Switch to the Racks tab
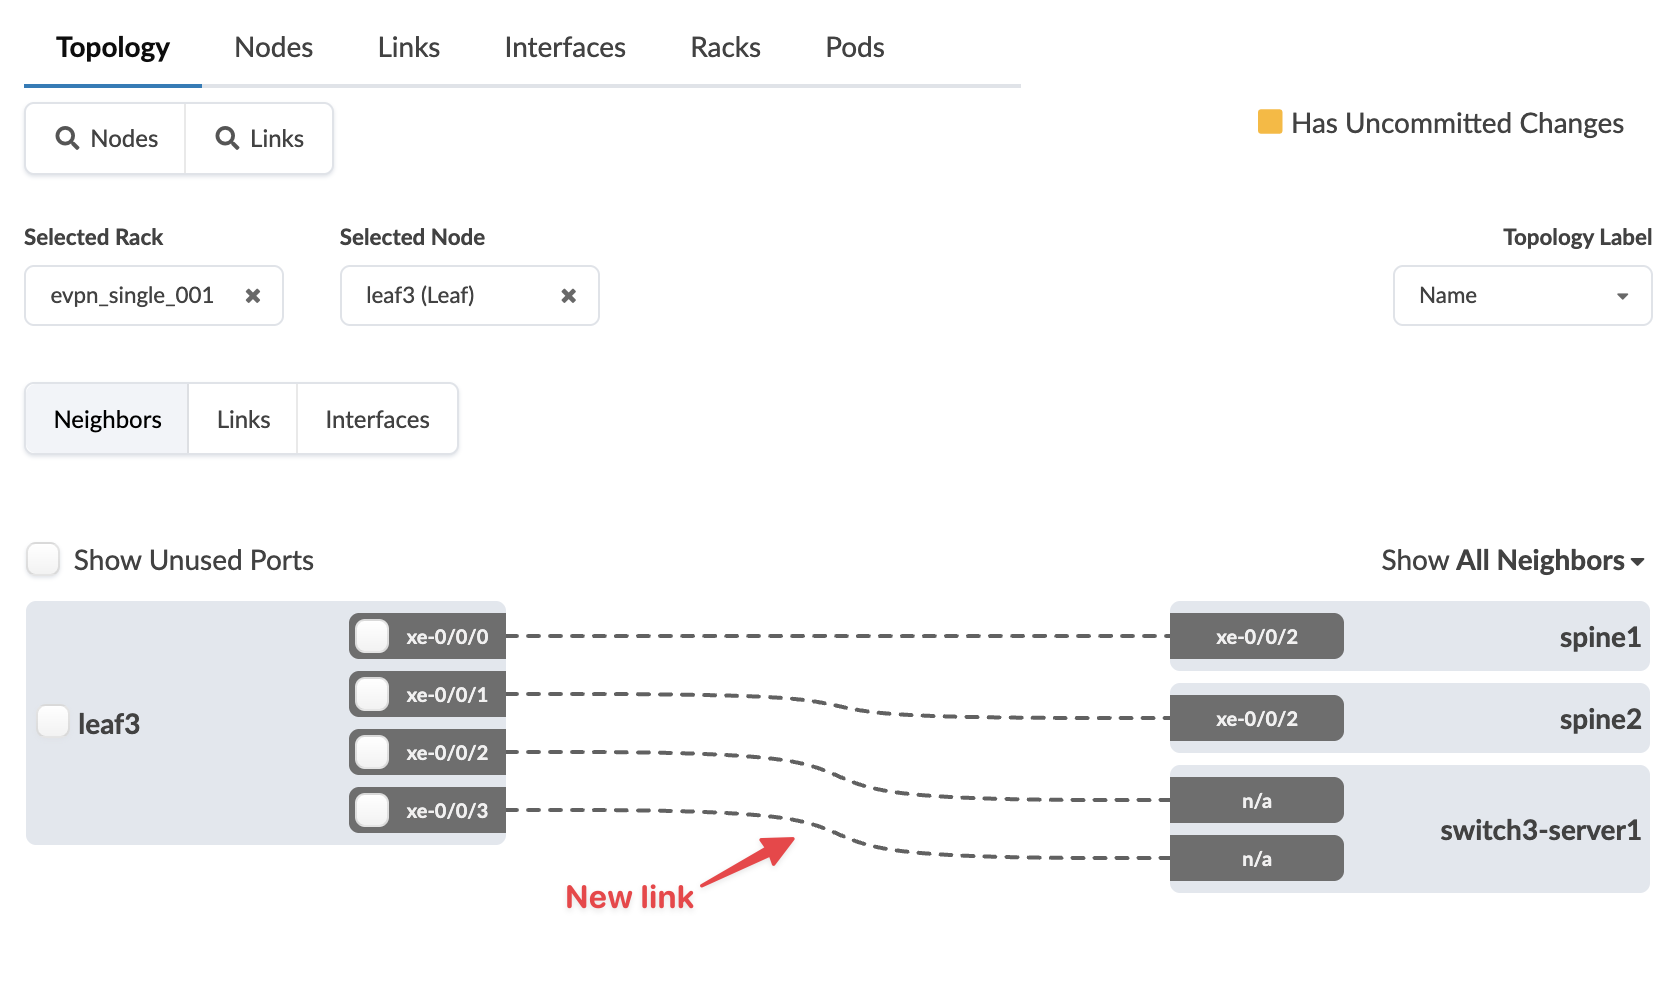The image size is (1680, 1006). (725, 47)
